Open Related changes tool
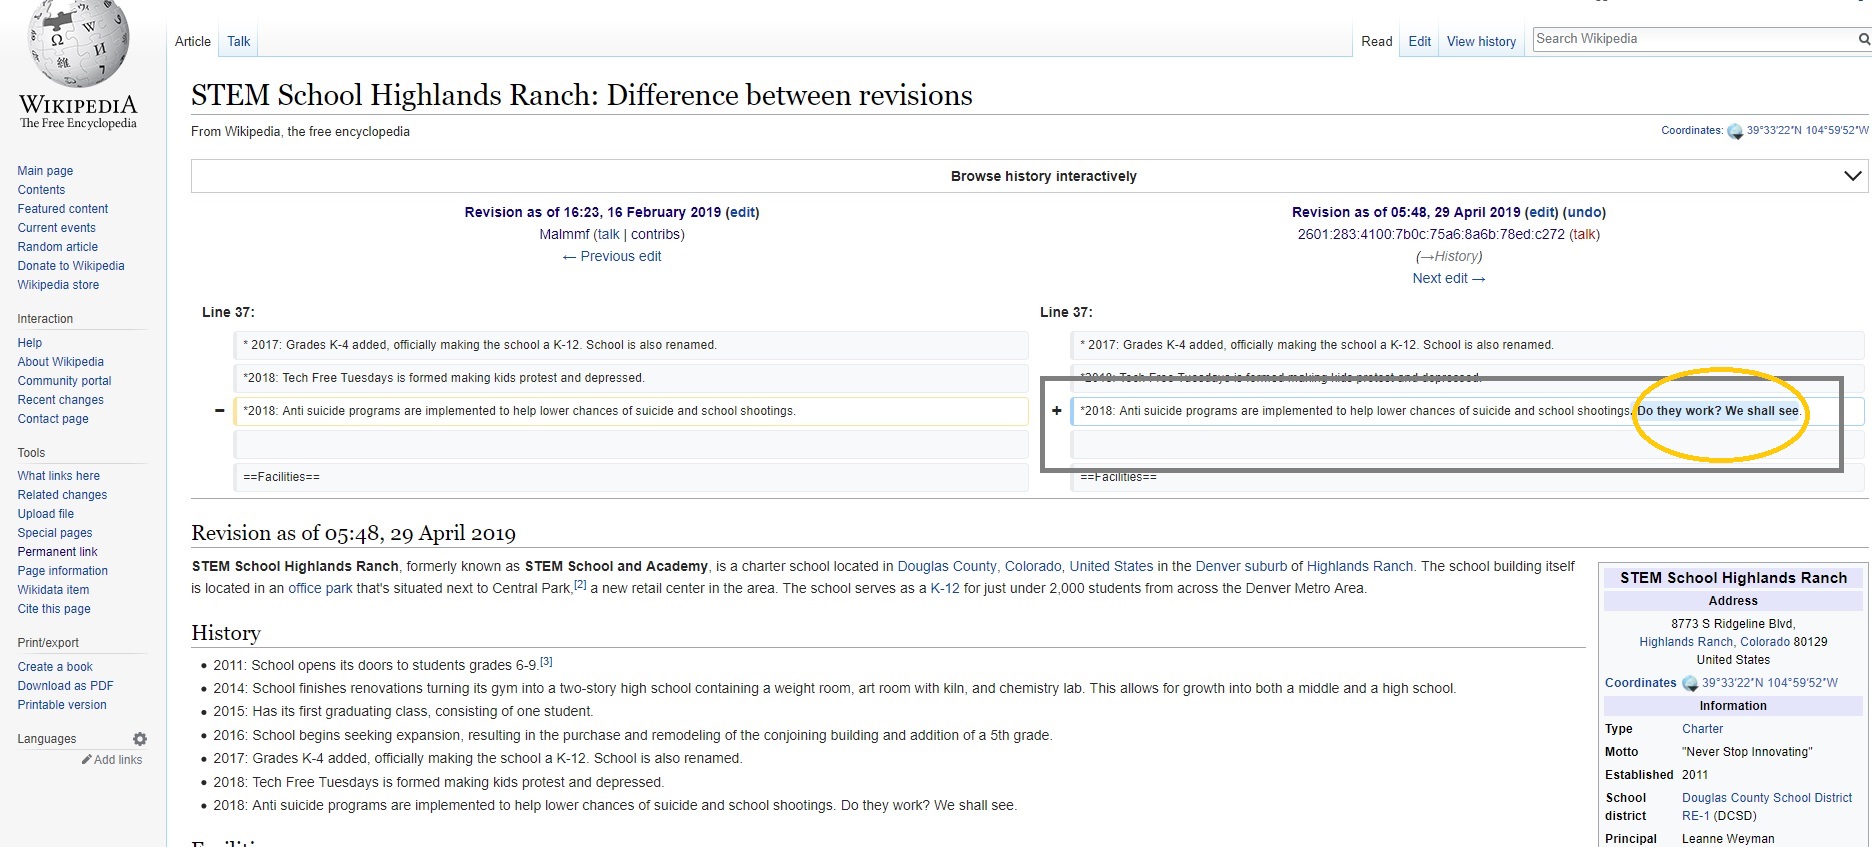The width and height of the screenshot is (1872, 847). click(x=62, y=495)
